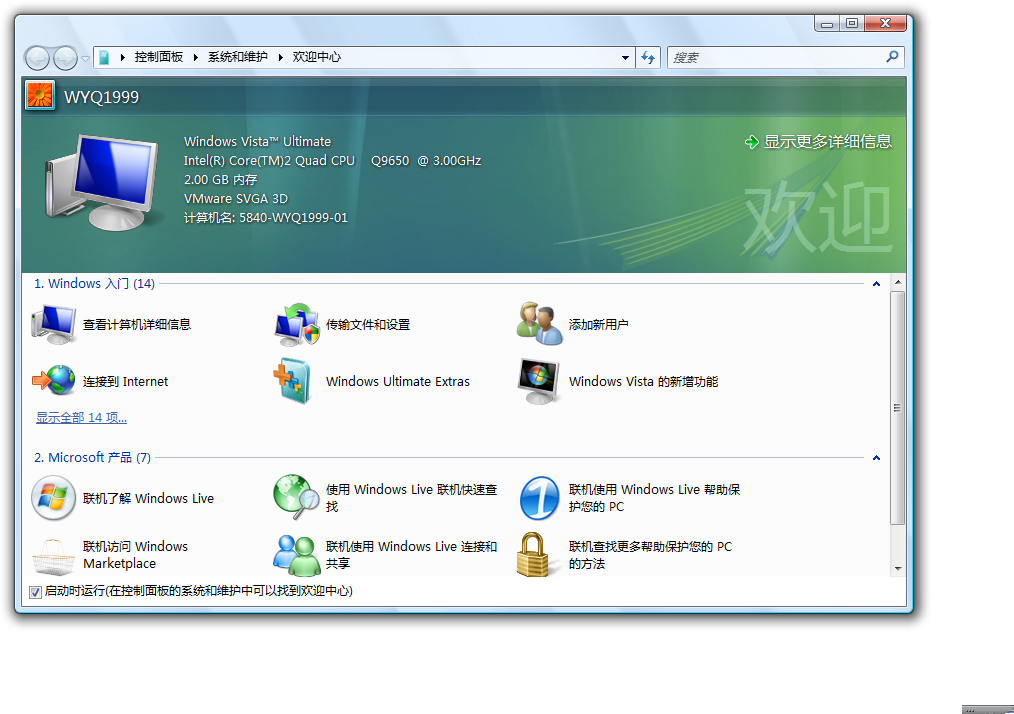Click 联机了解 Windows Live label
Viewport: 1014px width, 714px height.
point(148,499)
